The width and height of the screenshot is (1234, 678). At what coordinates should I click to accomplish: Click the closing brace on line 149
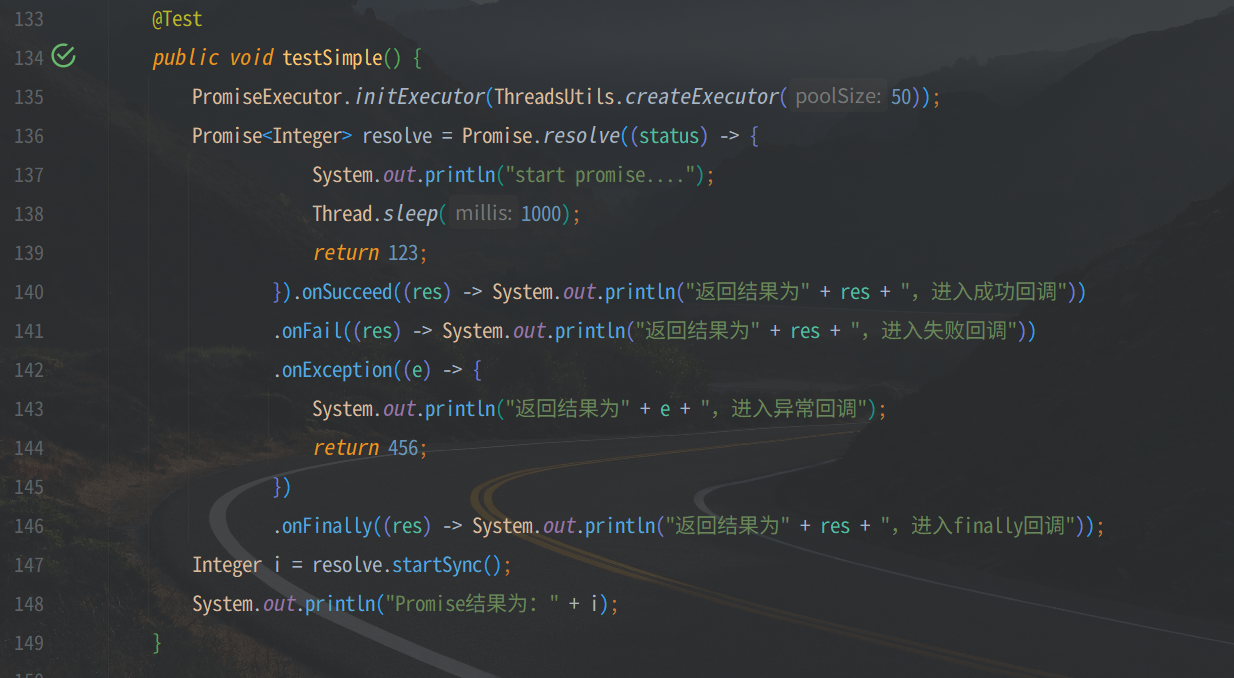[157, 643]
